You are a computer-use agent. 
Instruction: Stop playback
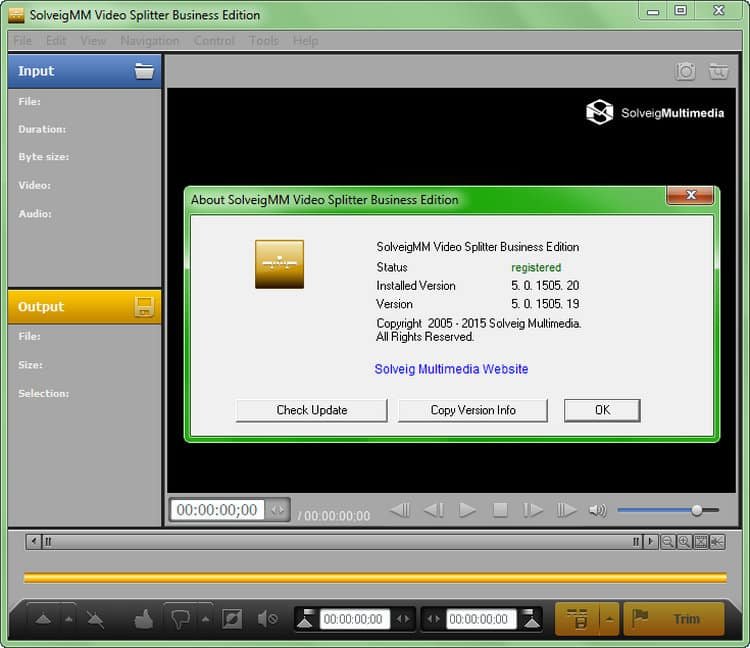coord(500,510)
